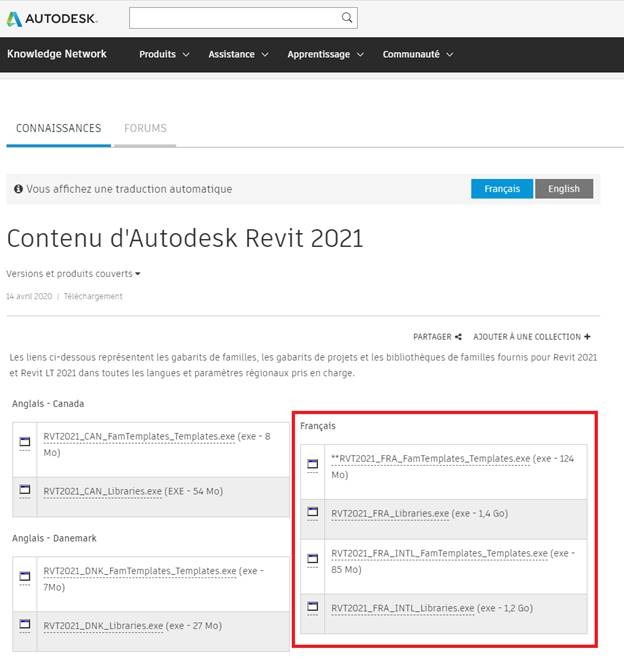Switch language to Français
This screenshot has width=624, height=661.
pyautogui.click(x=502, y=189)
